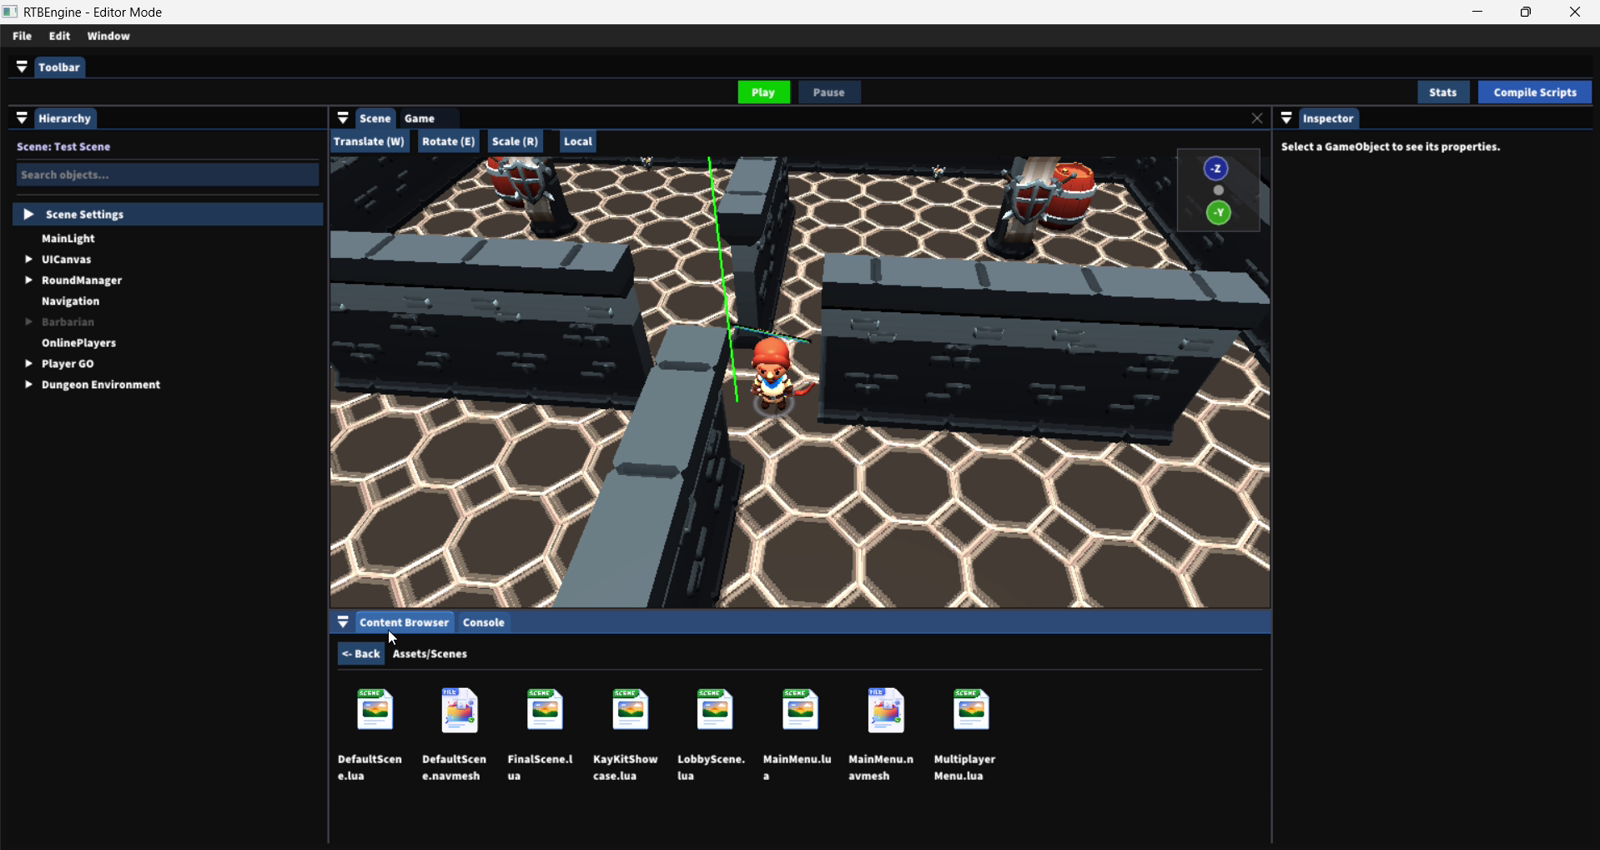Open the MultiplayerMenu.lua scene icon
The height and width of the screenshot is (850, 1600).
pyautogui.click(x=971, y=710)
